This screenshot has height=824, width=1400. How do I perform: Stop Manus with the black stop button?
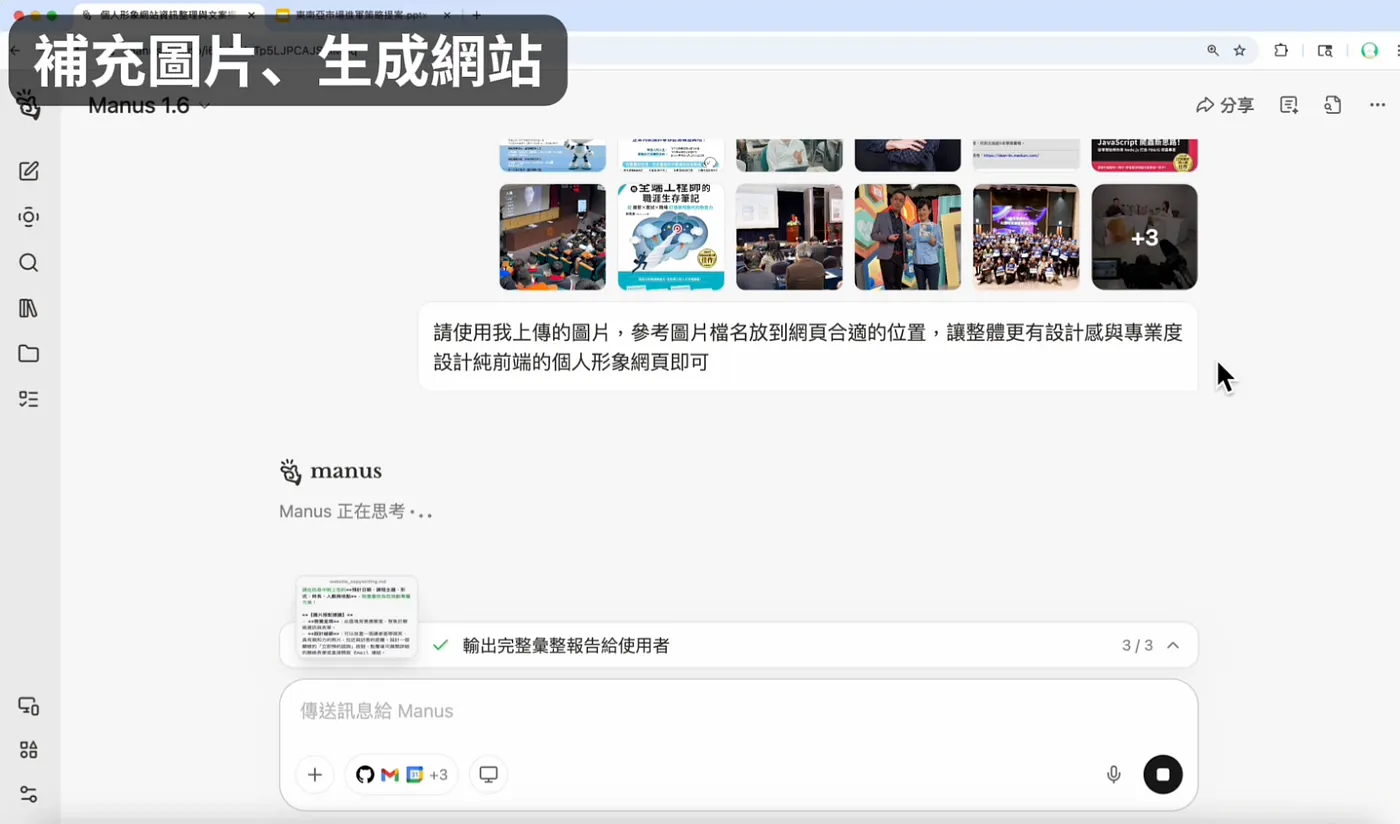[1163, 774]
